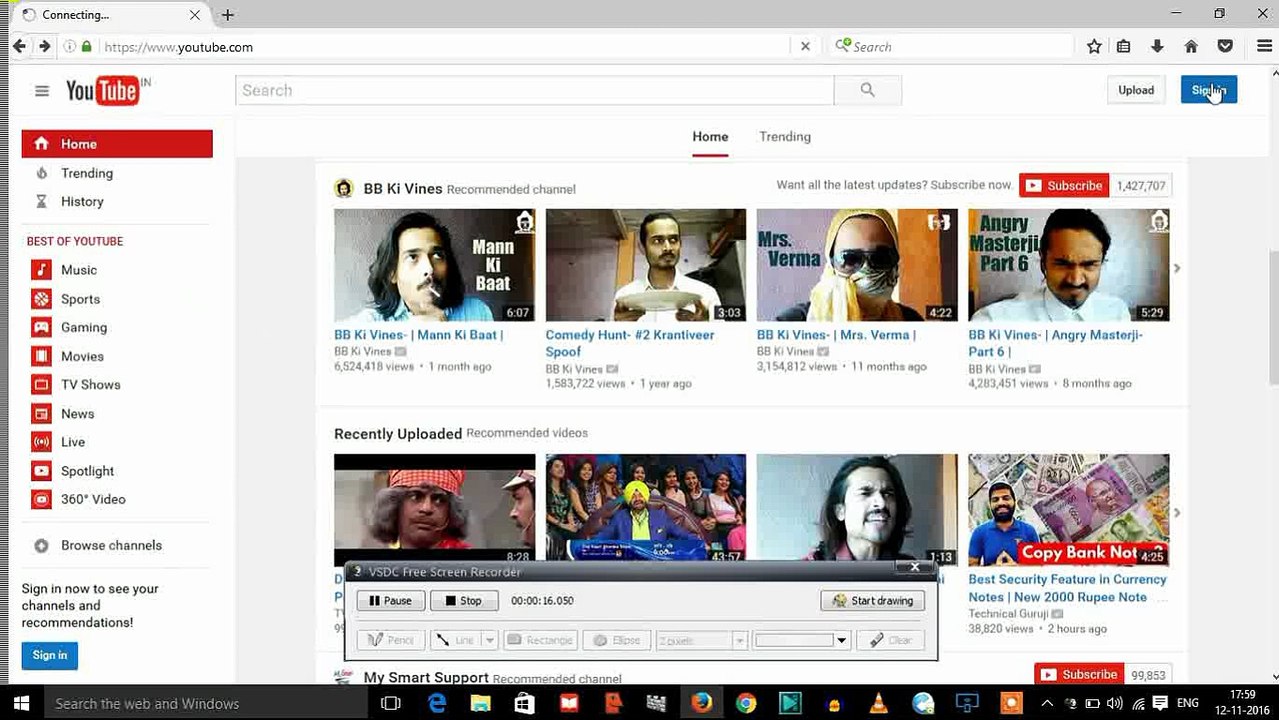
Task: Show next BB Ki Vines videos arrow
Action: 1177,268
